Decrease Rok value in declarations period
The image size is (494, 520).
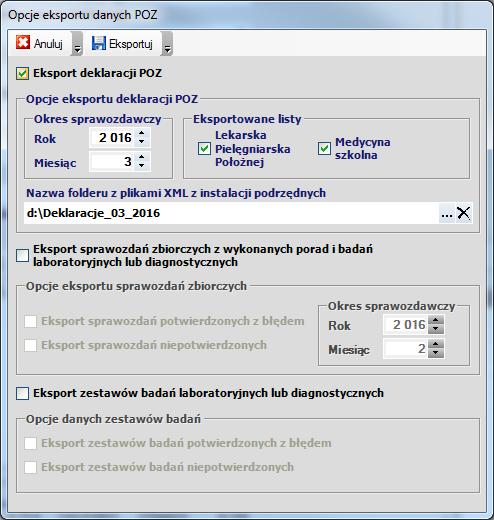142,142
